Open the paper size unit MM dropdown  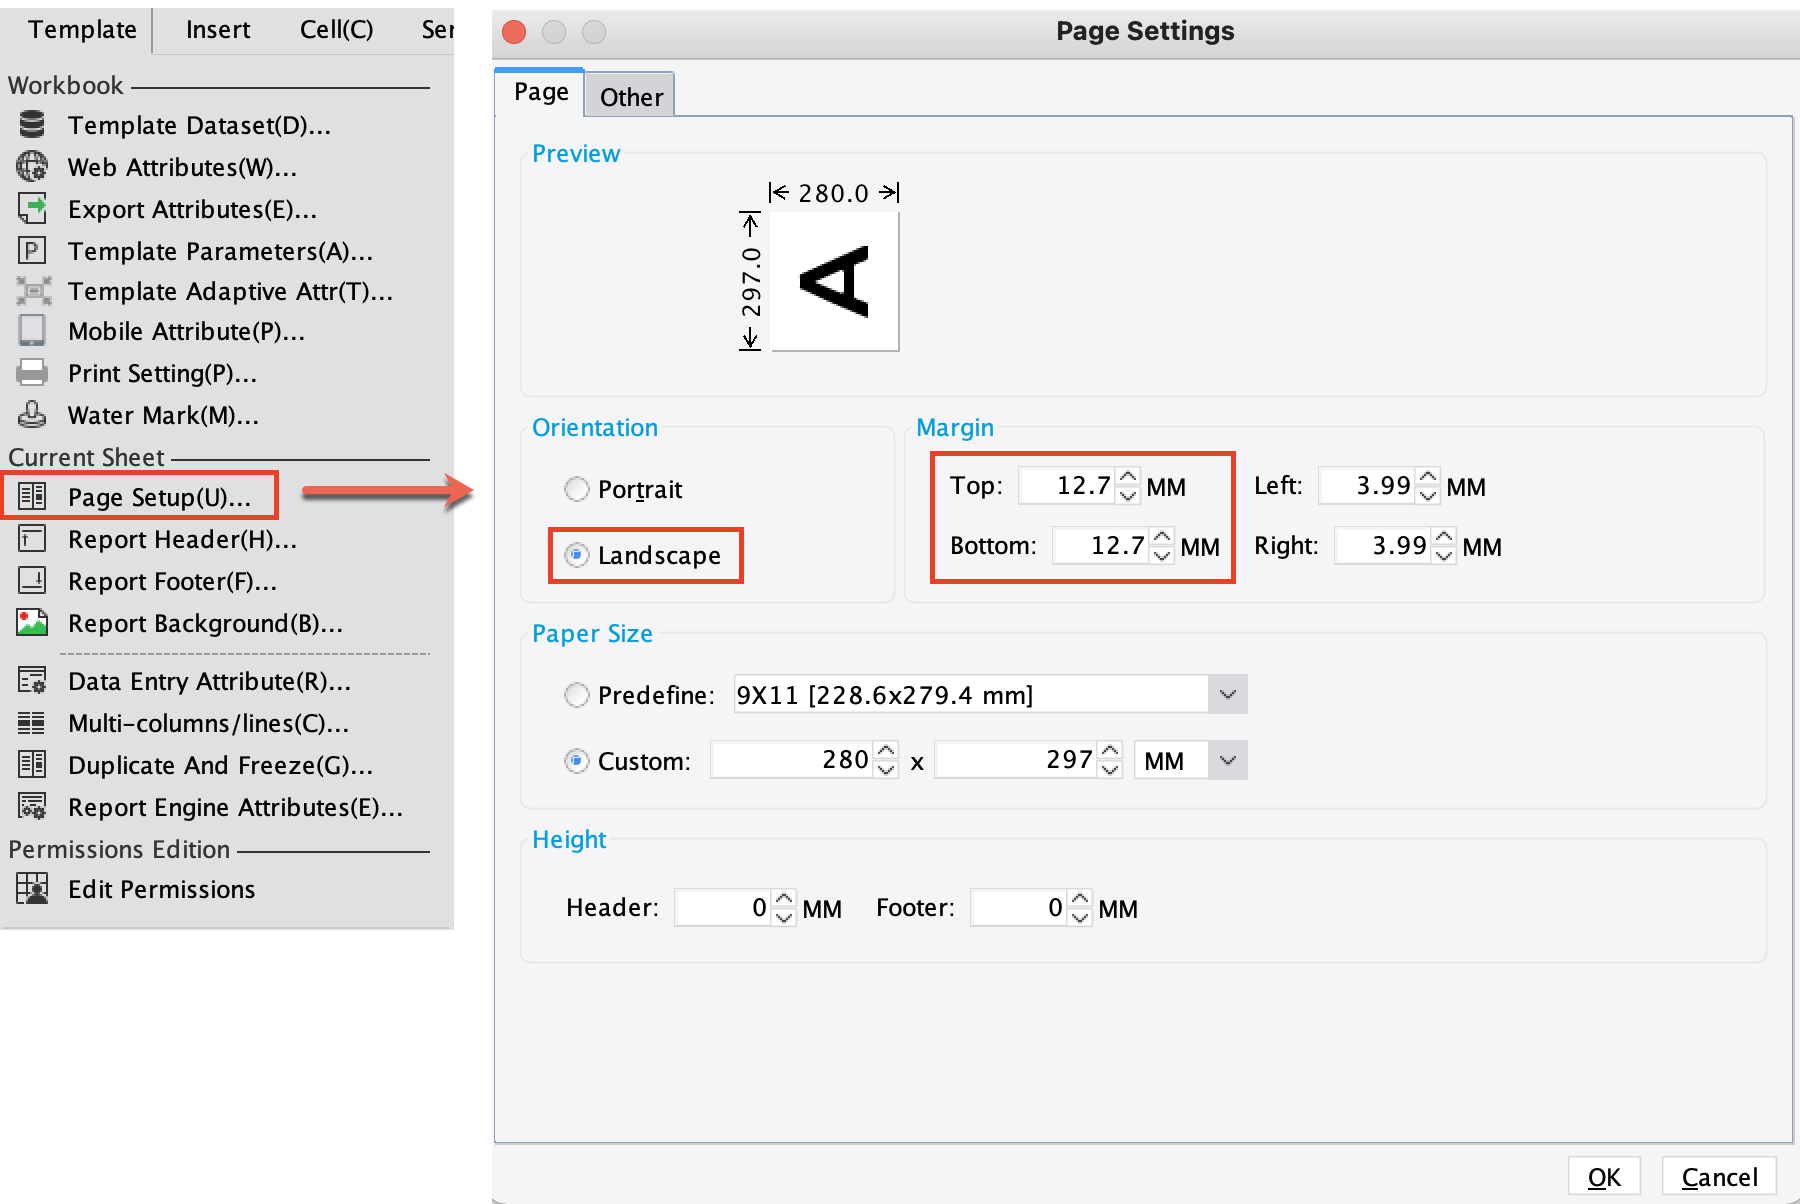[x=1228, y=760]
